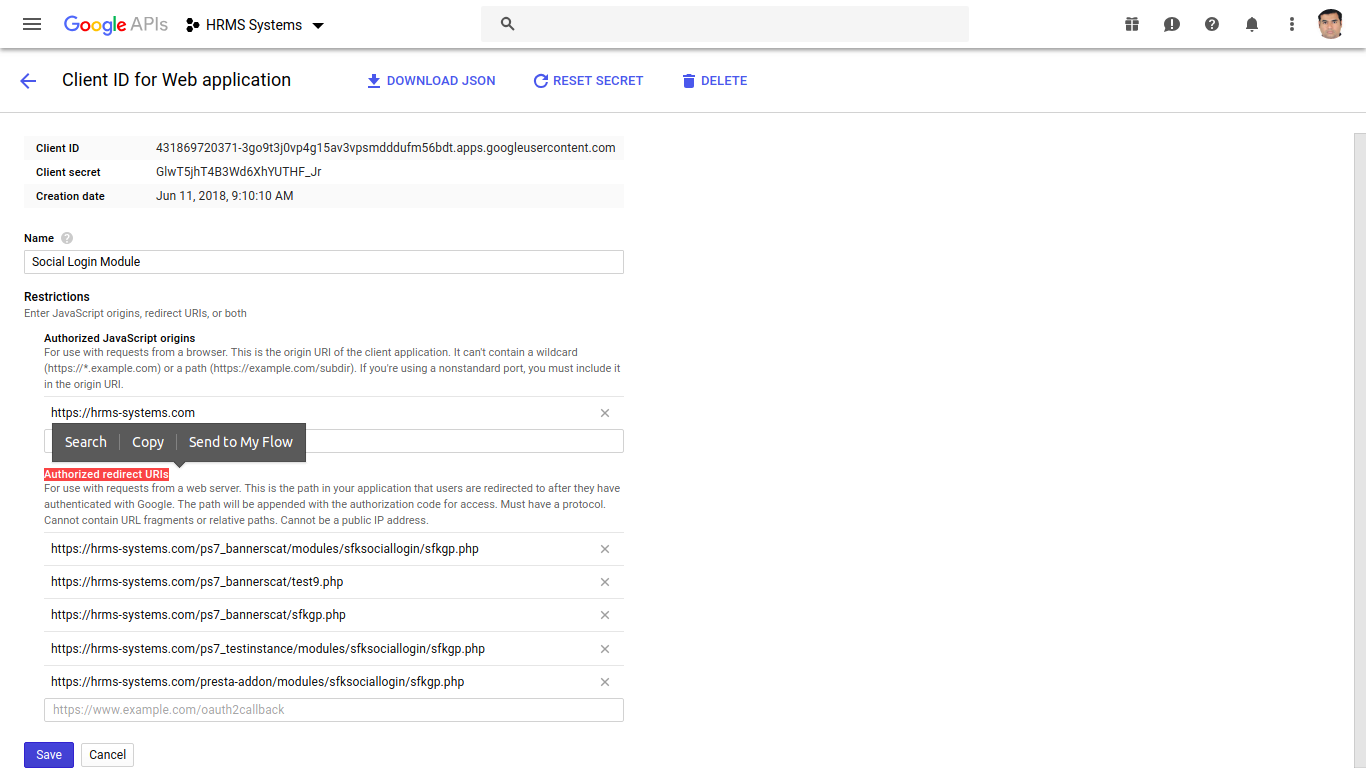The image size is (1366, 768).
Task: Open the notifications bell
Action: [x=1252, y=24]
